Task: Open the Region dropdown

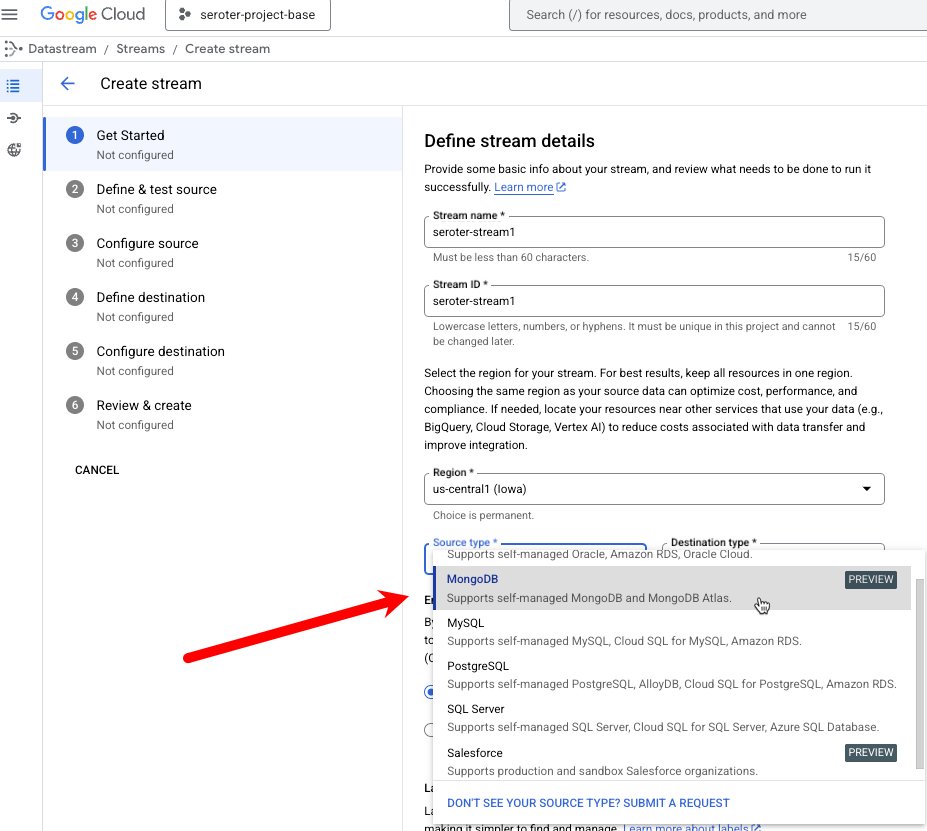Action: click(654, 489)
